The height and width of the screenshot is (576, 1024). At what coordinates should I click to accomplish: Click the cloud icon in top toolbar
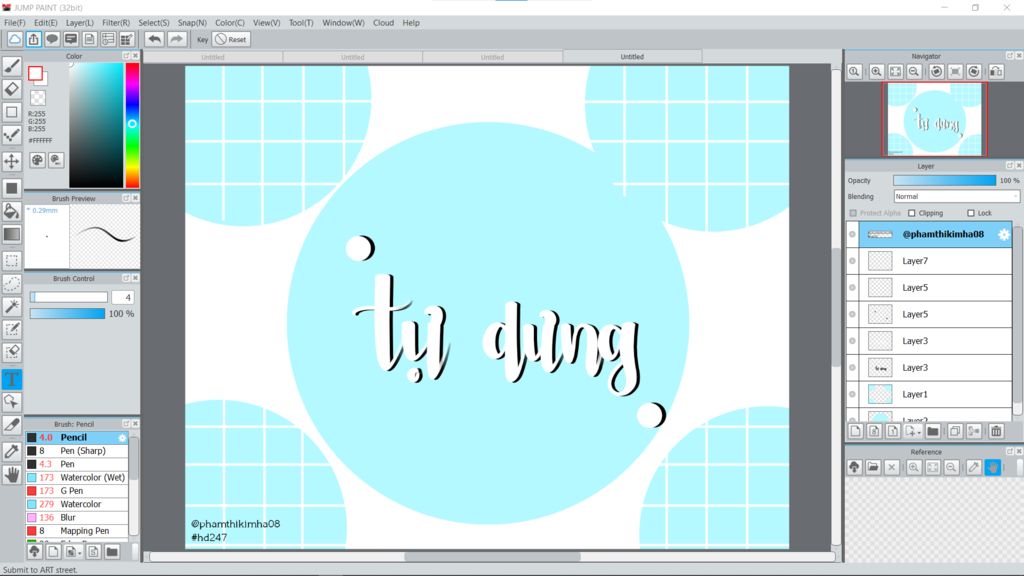[14, 39]
